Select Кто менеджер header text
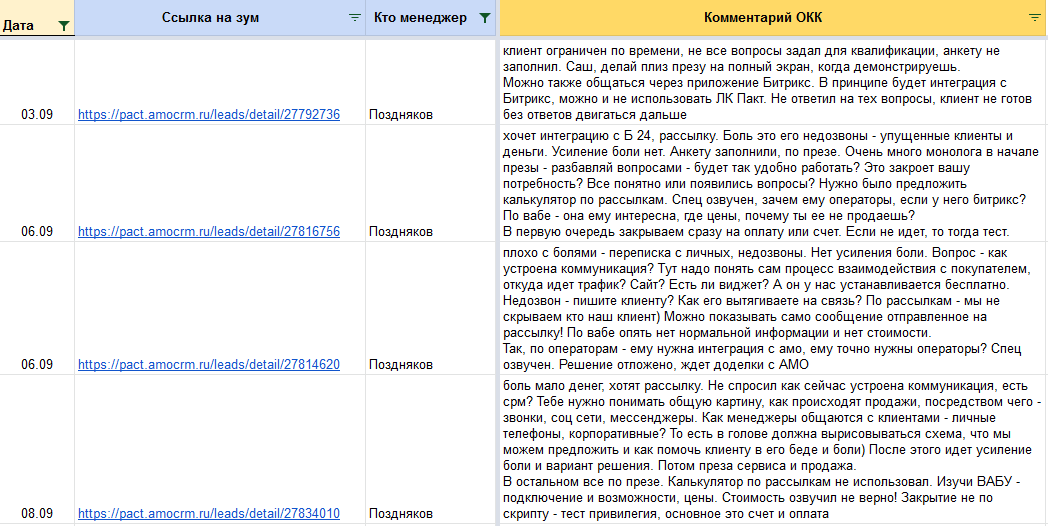This screenshot has width=1048, height=526. [x=420, y=18]
